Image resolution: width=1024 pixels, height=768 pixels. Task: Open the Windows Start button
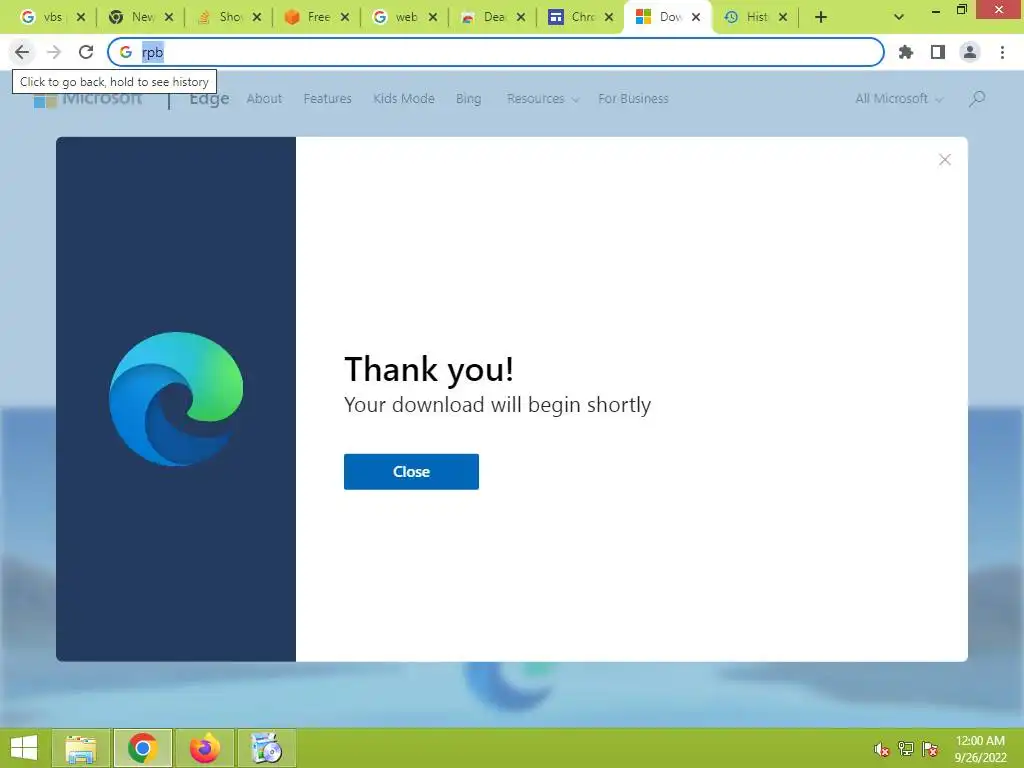(24, 748)
